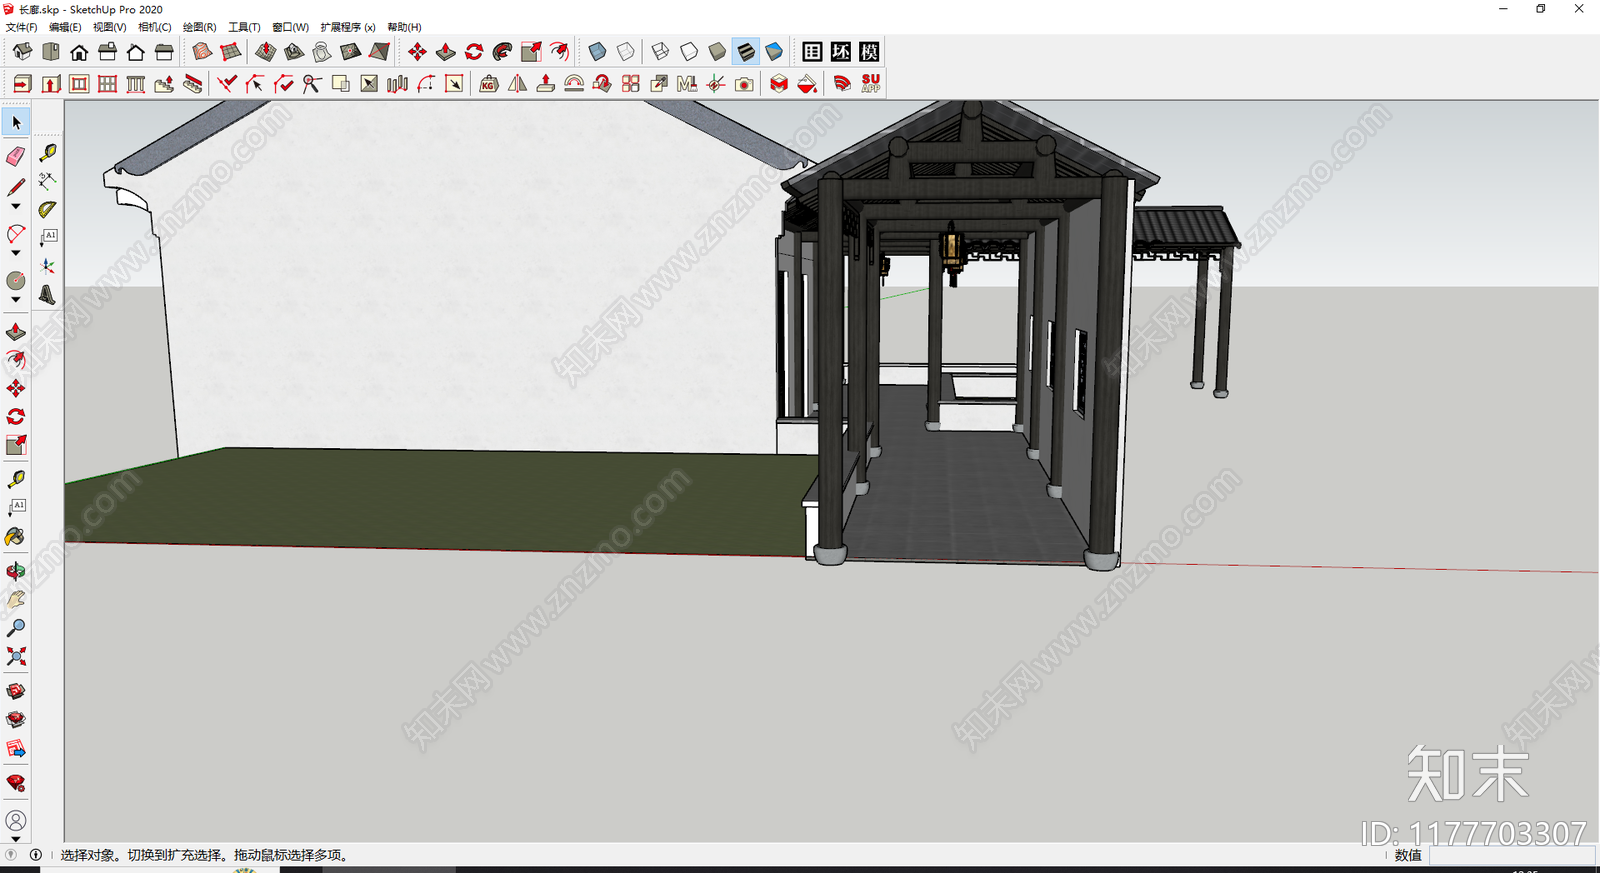Open the dropdown arrow under the account icon
The width and height of the screenshot is (1600, 873).
16,839
